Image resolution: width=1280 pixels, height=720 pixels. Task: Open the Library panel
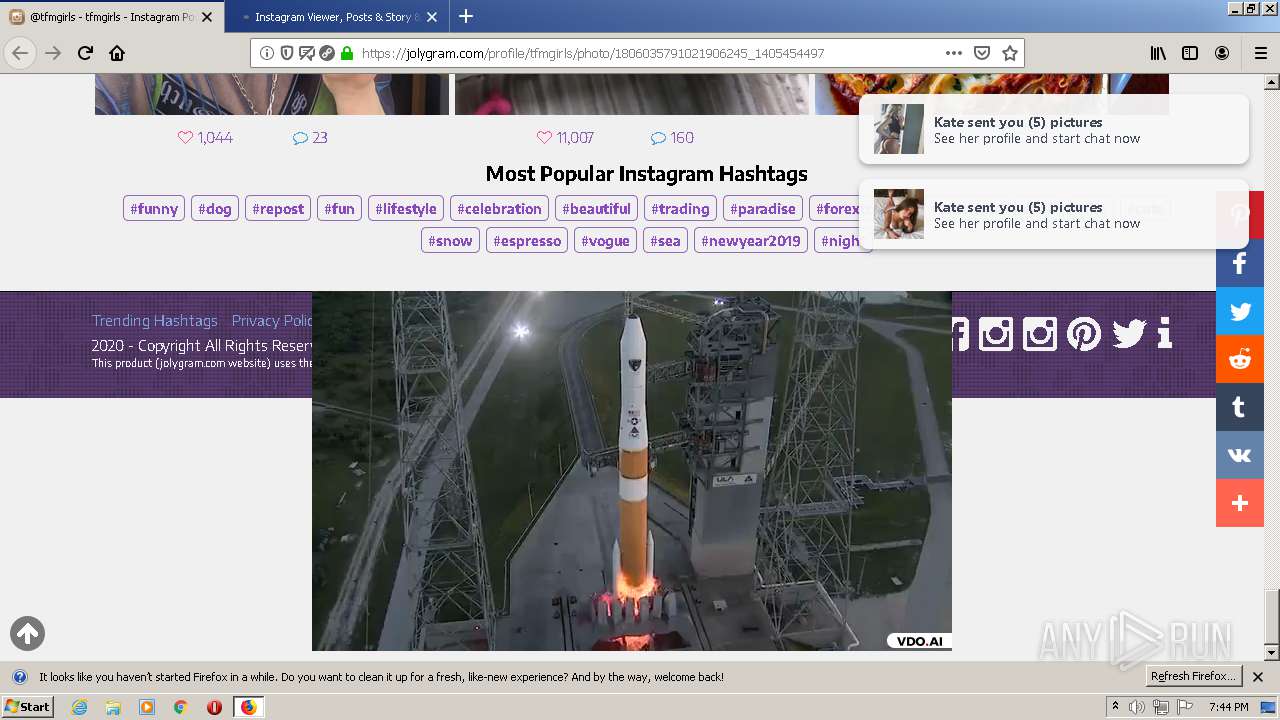tap(1158, 53)
